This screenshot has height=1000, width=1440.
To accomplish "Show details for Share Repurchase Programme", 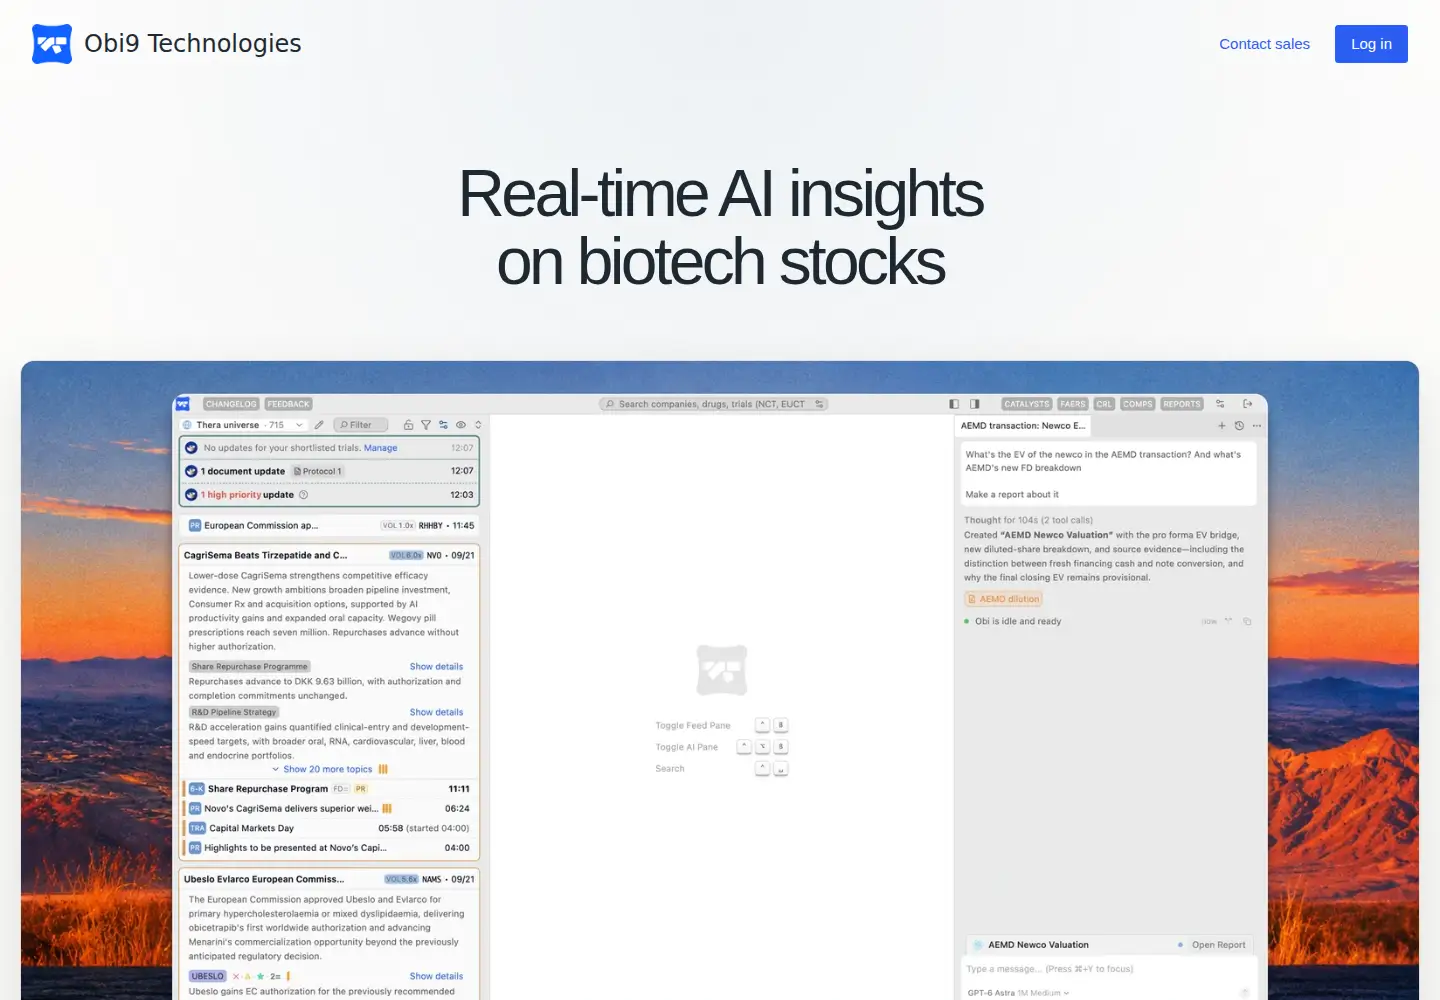I will (x=436, y=667).
